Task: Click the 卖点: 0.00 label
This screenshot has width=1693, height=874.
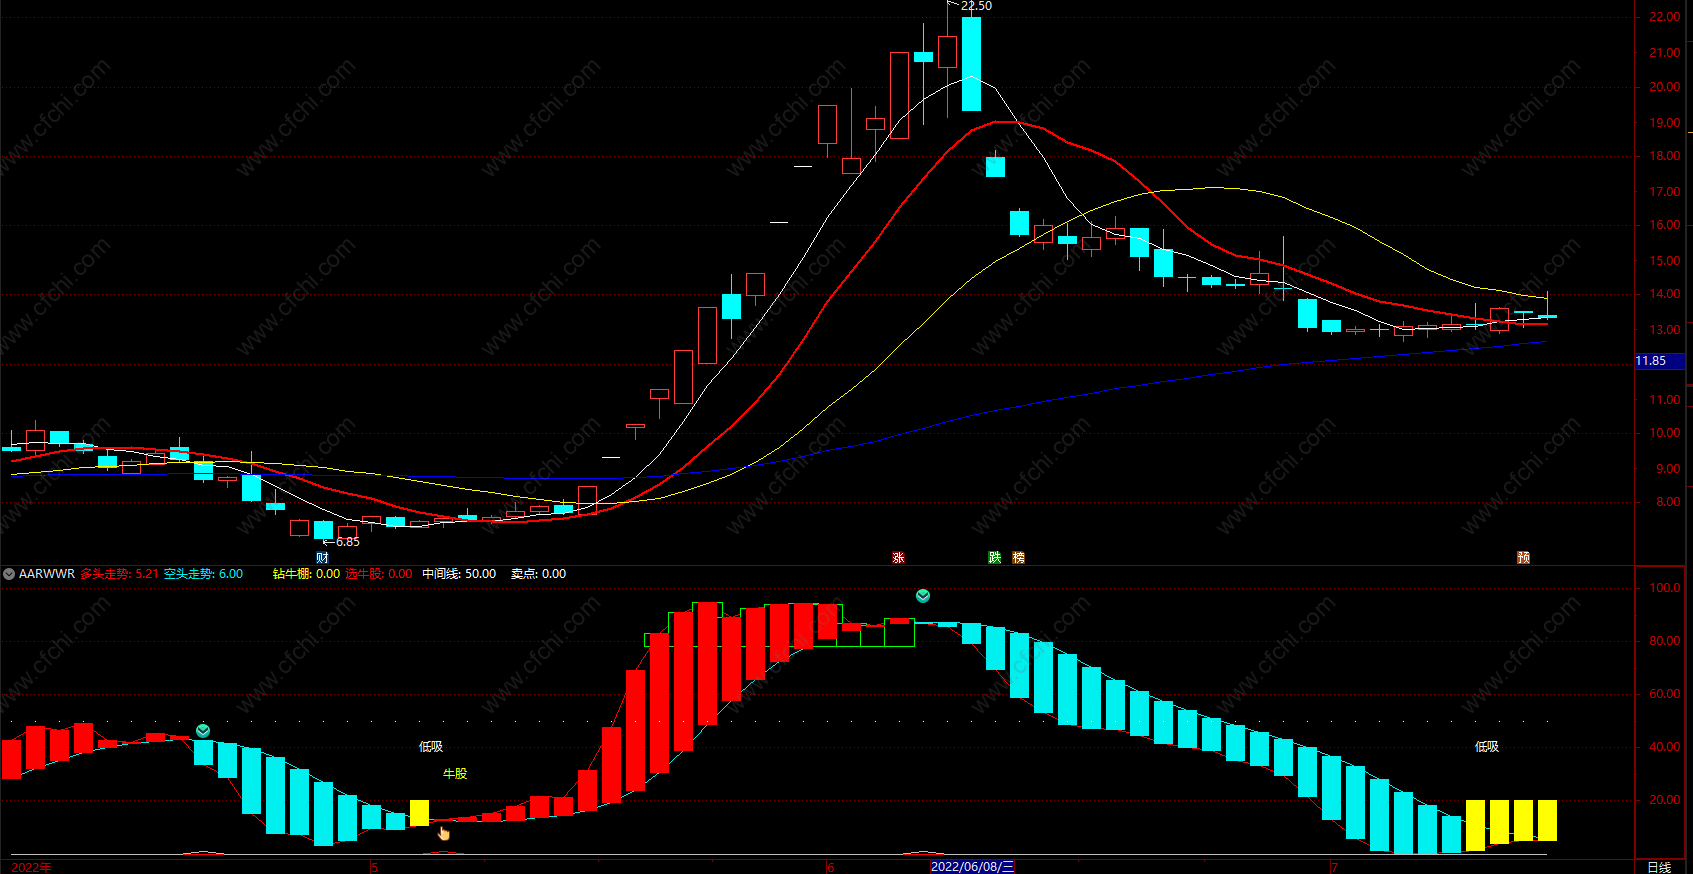Action: click(x=539, y=574)
